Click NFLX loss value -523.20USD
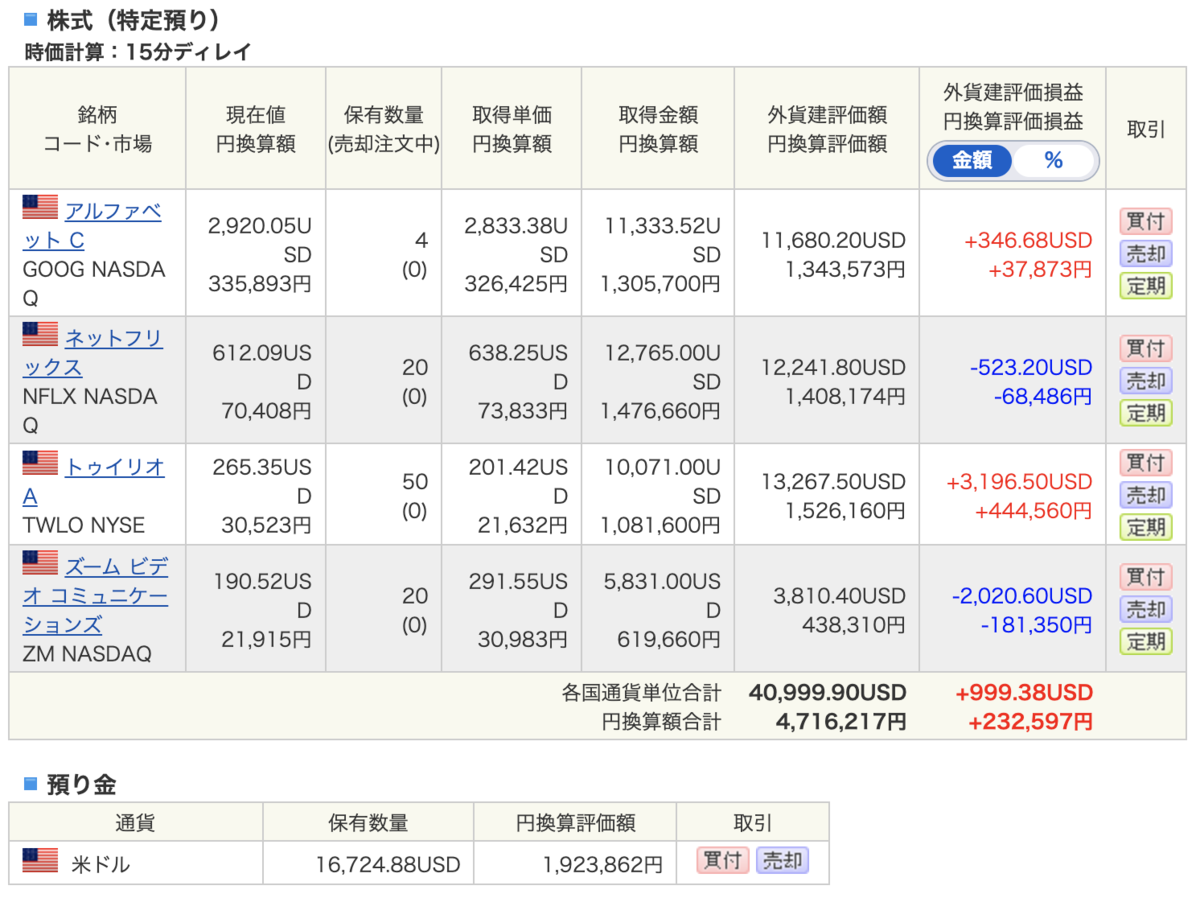This screenshot has height=898, width=1200. [1031, 368]
